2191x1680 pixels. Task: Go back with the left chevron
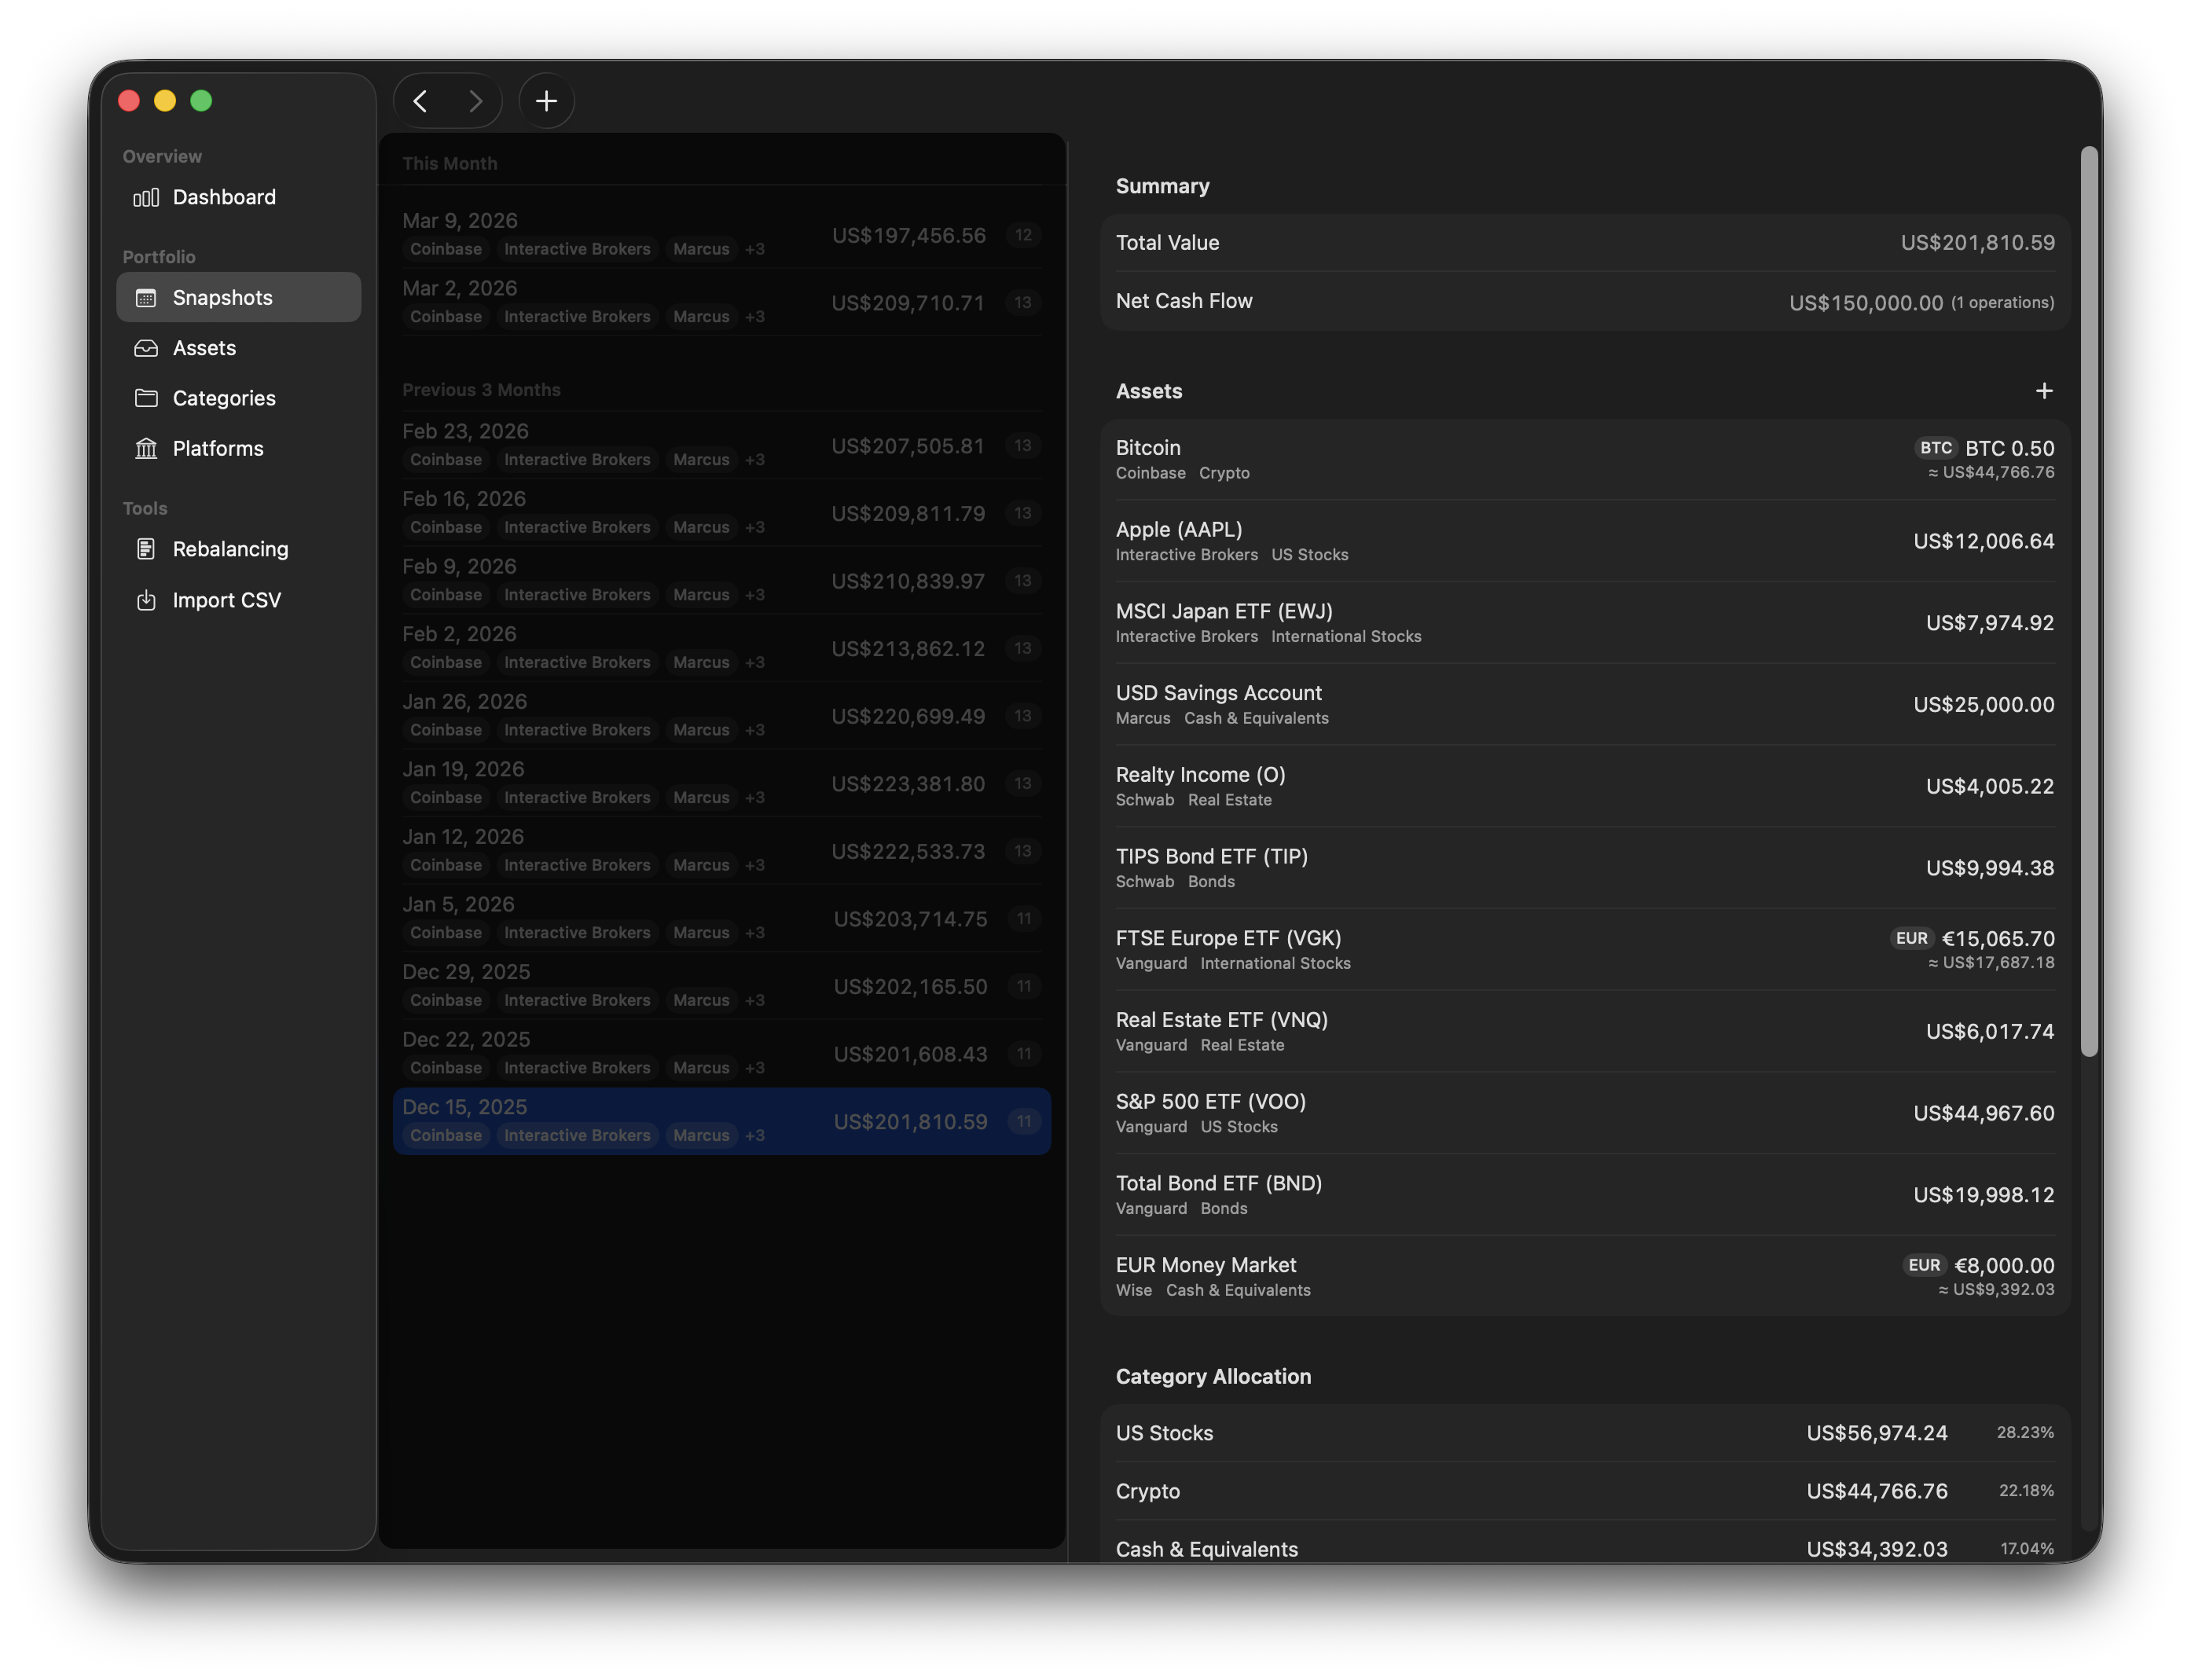(421, 101)
